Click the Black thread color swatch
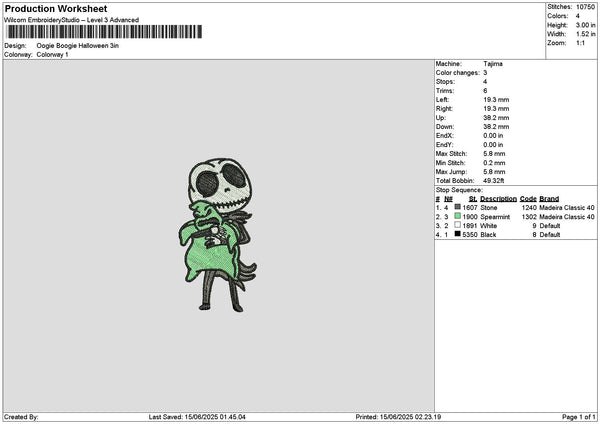 click(x=457, y=234)
